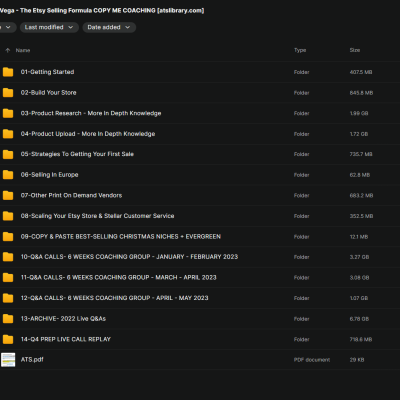Open the 01-Getting Started folder icon
This screenshot has width=400, height=400.
8,72
